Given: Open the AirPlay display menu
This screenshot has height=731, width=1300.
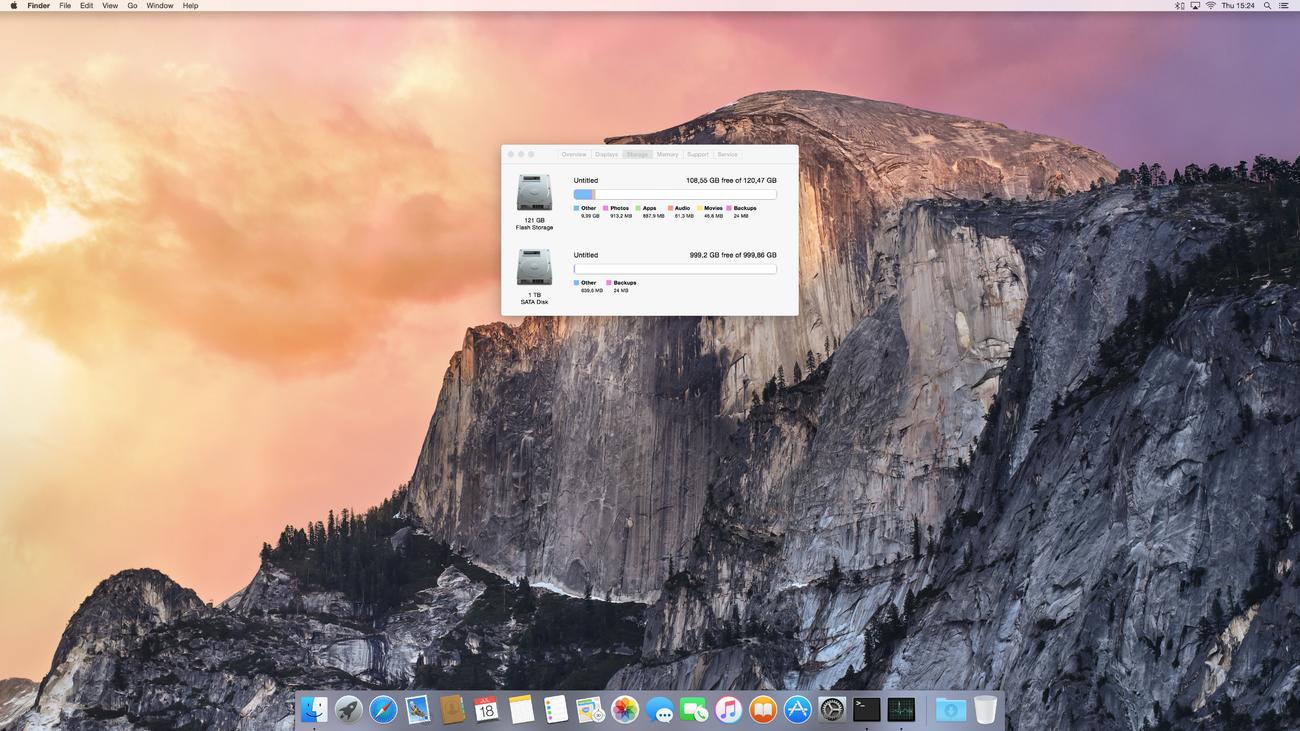Looking at the screenshot, I should (1195, 6).
